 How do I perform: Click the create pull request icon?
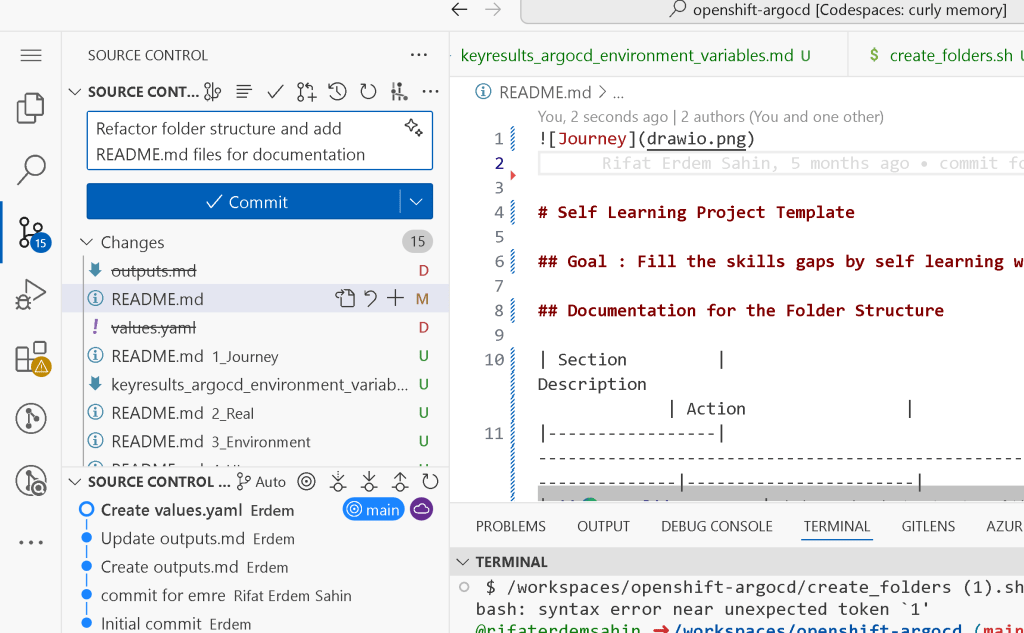click(306, 92)
